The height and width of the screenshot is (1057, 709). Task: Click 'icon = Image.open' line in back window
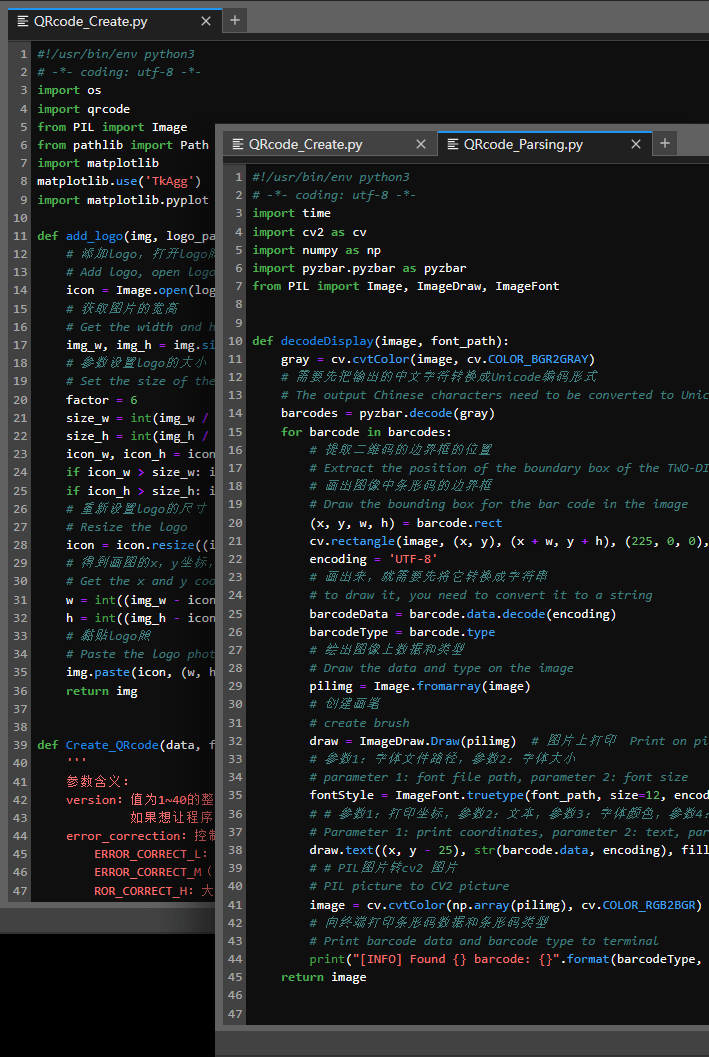pyautogui.click(x=140, y=290)
